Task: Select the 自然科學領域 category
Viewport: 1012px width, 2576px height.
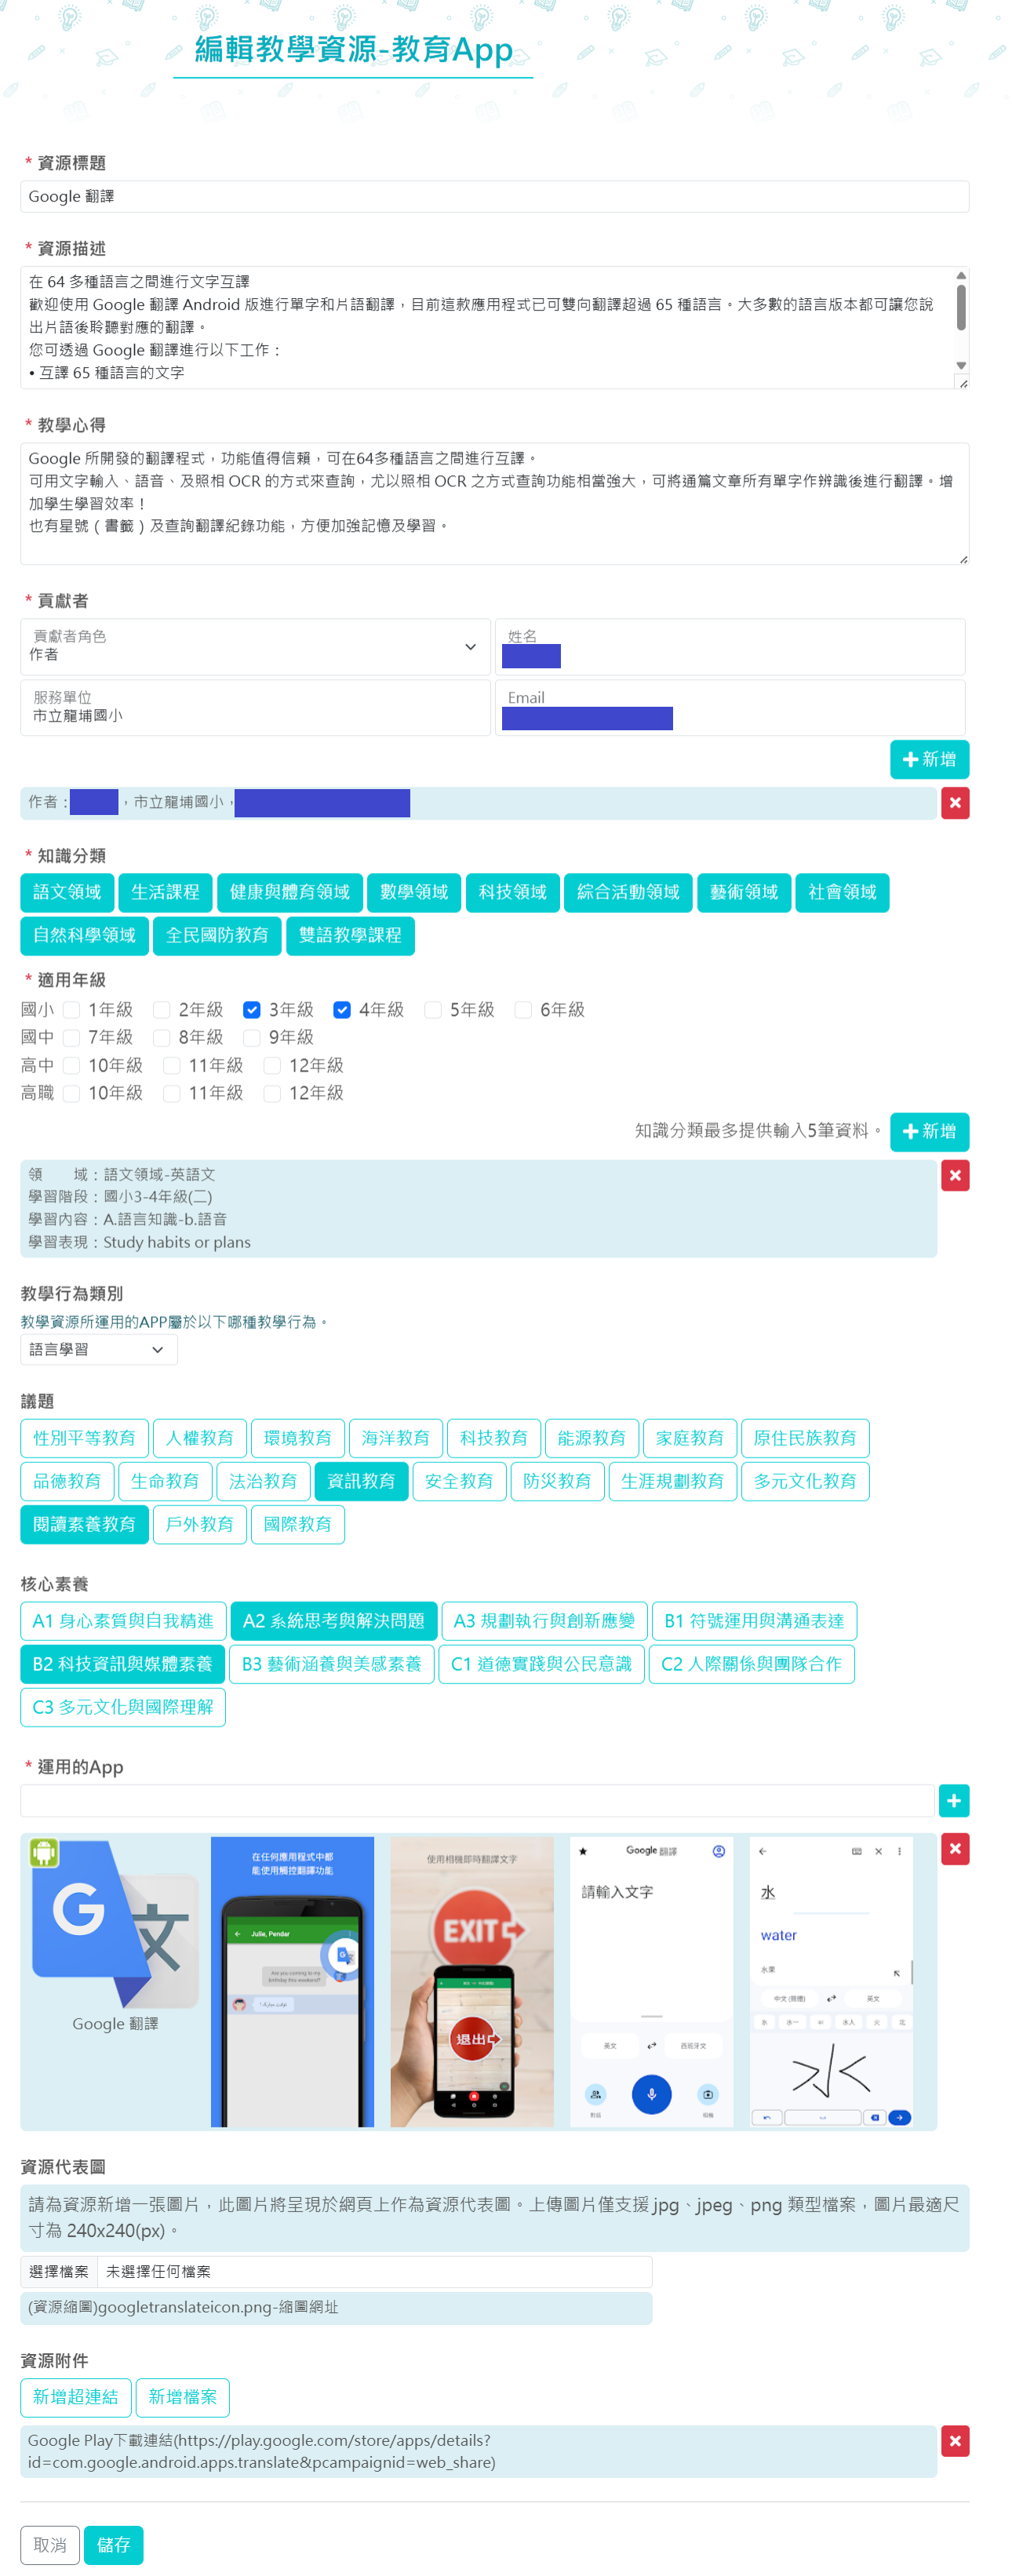Action: point(84,935)
